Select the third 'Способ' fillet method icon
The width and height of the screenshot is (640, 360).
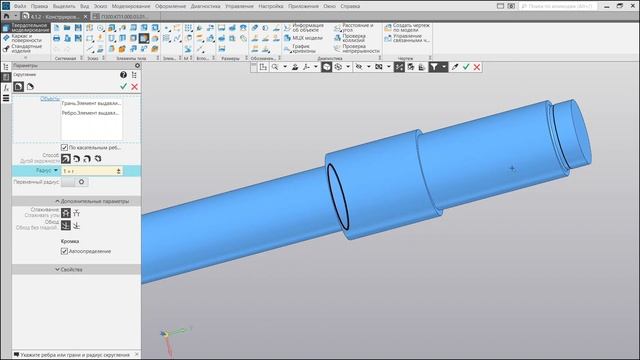click(x=87, y=159)
